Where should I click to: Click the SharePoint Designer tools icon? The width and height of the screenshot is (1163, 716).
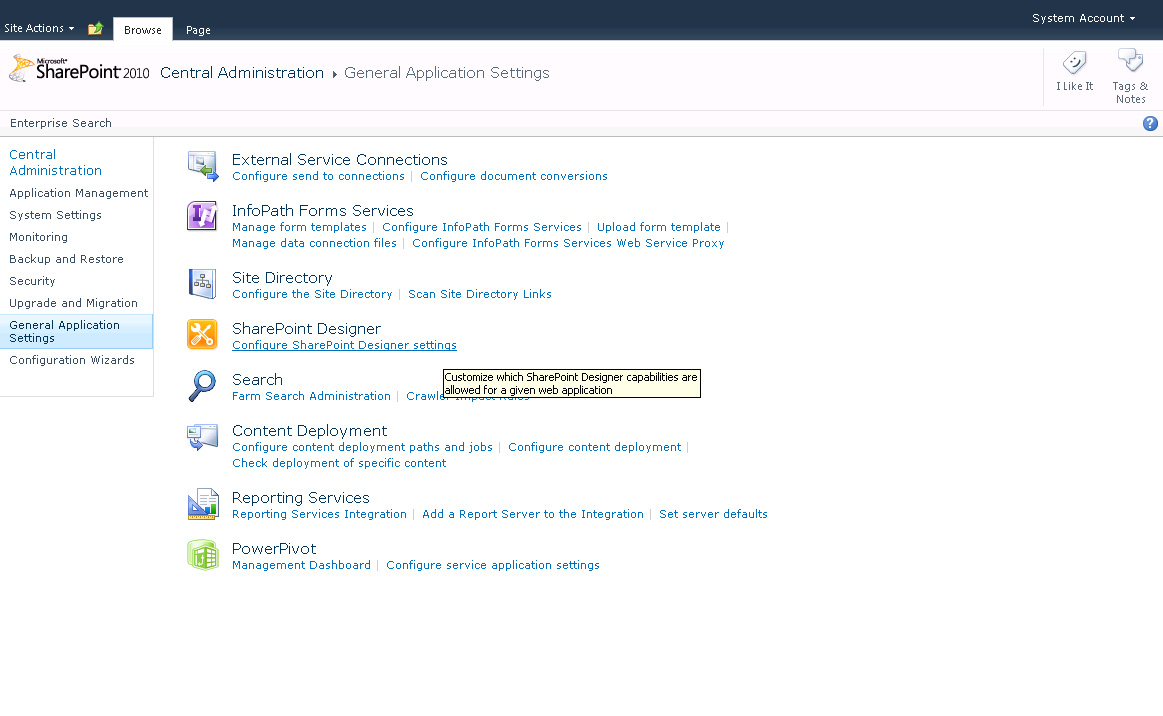coord(202,334)
